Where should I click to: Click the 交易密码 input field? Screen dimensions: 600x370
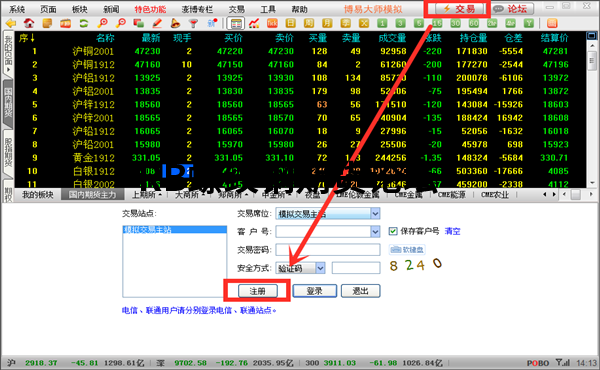click(x=328, y=249)
